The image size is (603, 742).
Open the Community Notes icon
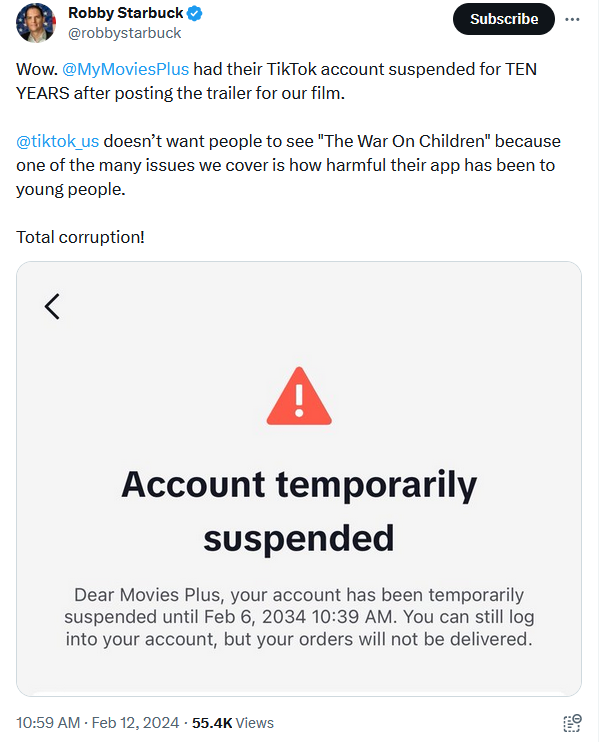tap(572, 723)
